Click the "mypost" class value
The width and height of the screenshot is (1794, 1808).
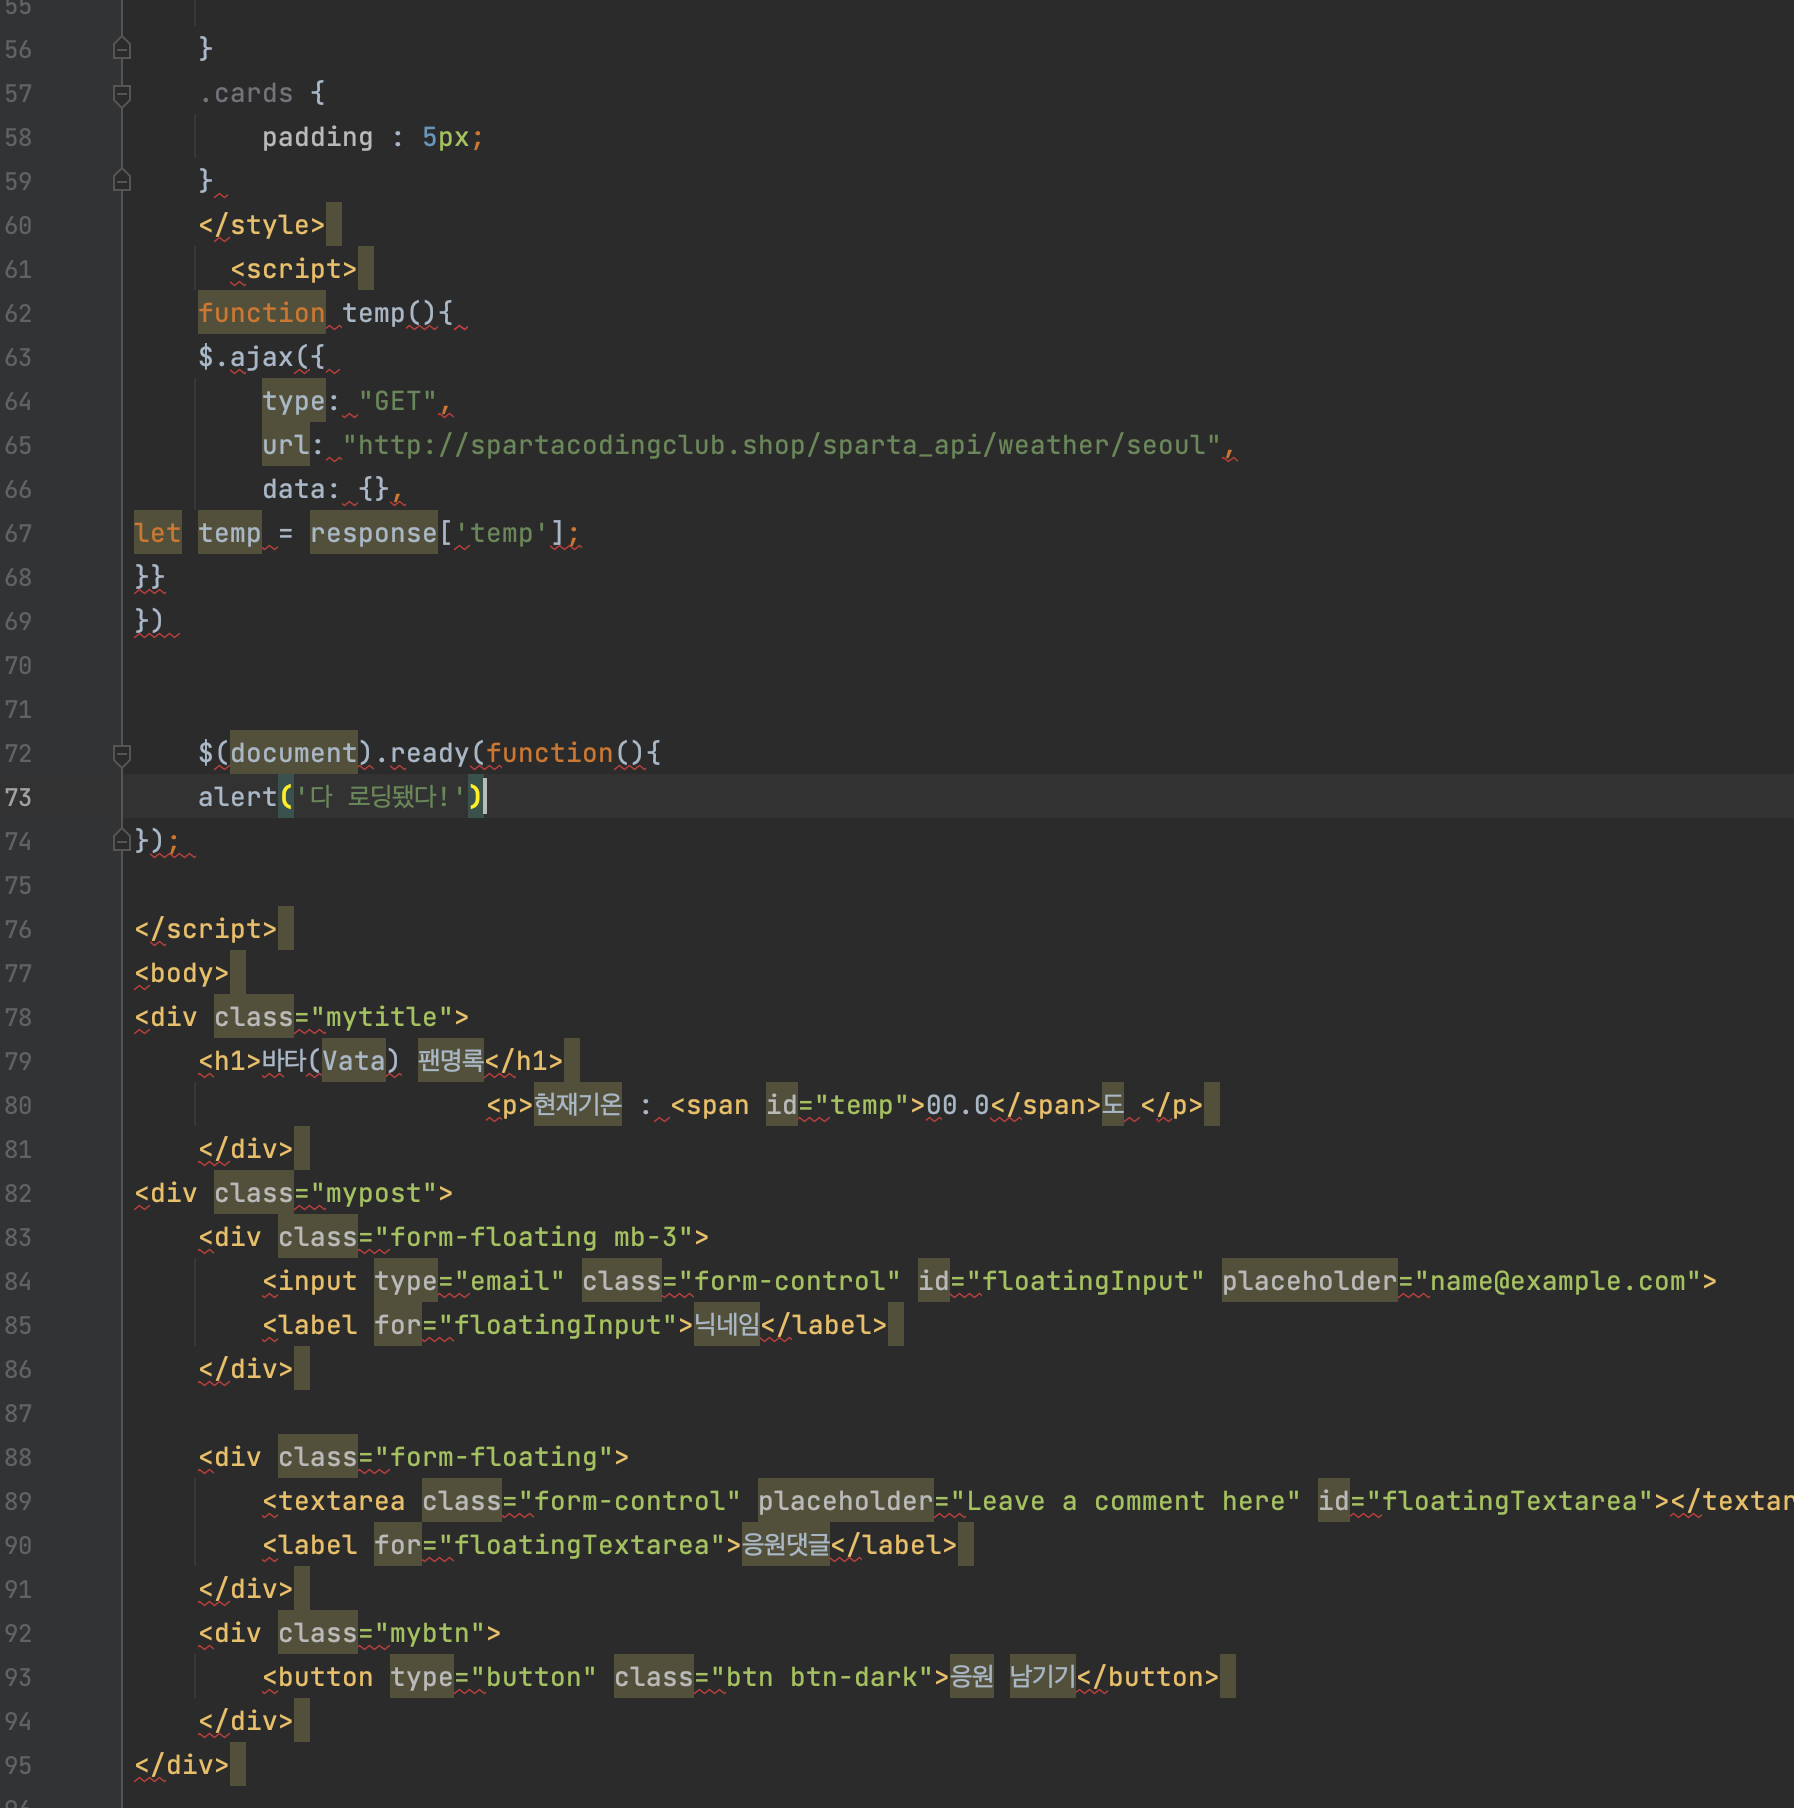pyautogui.click(x=374, y=1193)
